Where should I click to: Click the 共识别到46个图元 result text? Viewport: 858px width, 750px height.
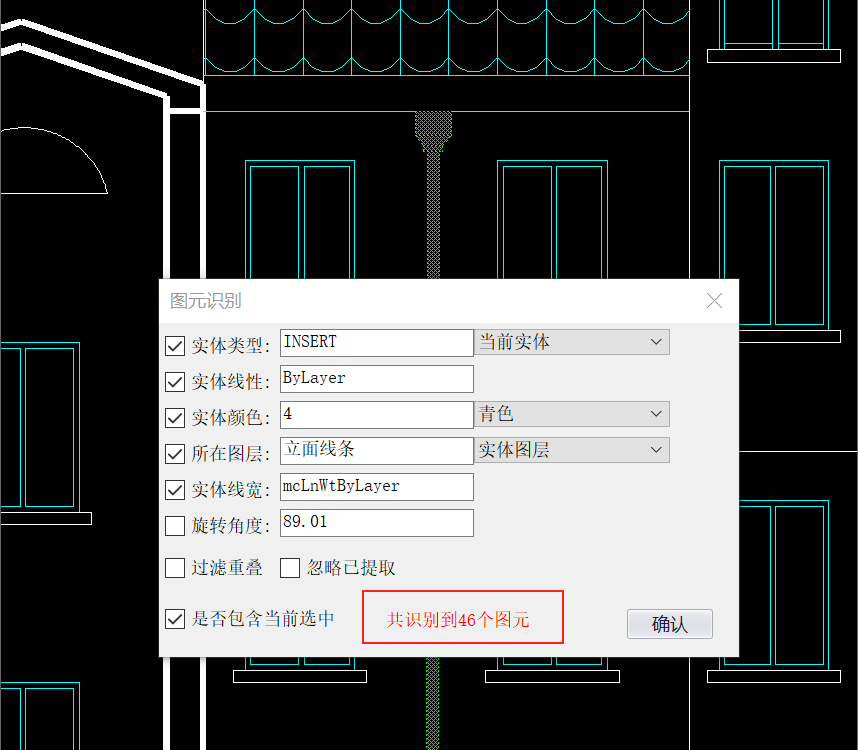458,620
